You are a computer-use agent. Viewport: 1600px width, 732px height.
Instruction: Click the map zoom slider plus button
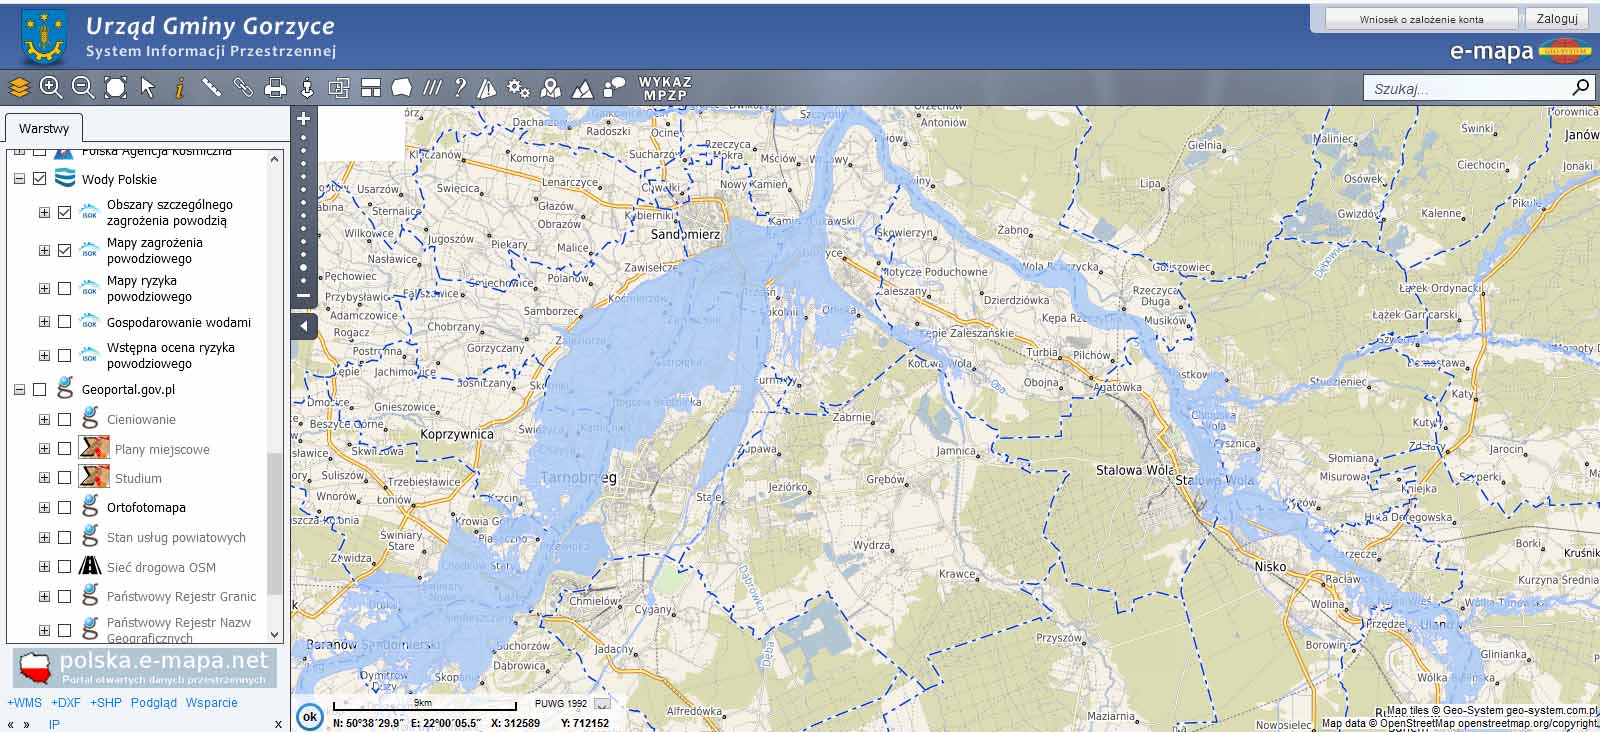point(304,118)
